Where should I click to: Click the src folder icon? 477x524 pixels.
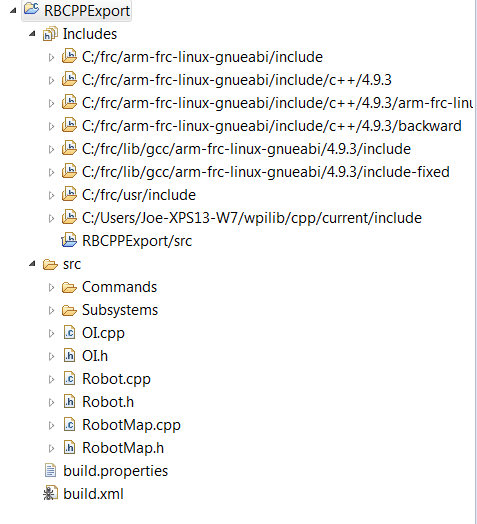pyautogui.click(x=50, y=264)
